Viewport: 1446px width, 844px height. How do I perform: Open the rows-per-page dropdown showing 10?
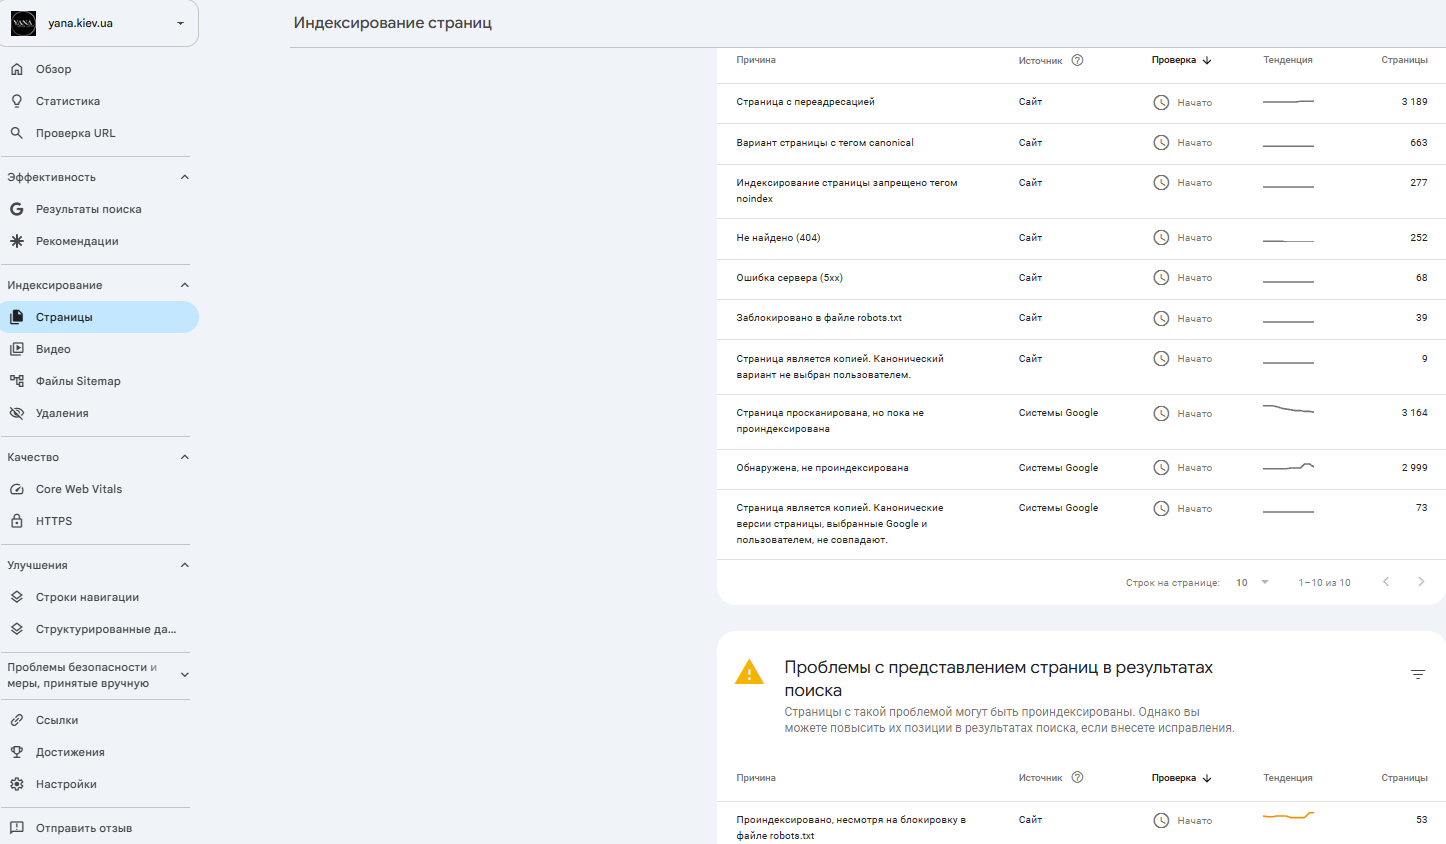point(1252,582)
